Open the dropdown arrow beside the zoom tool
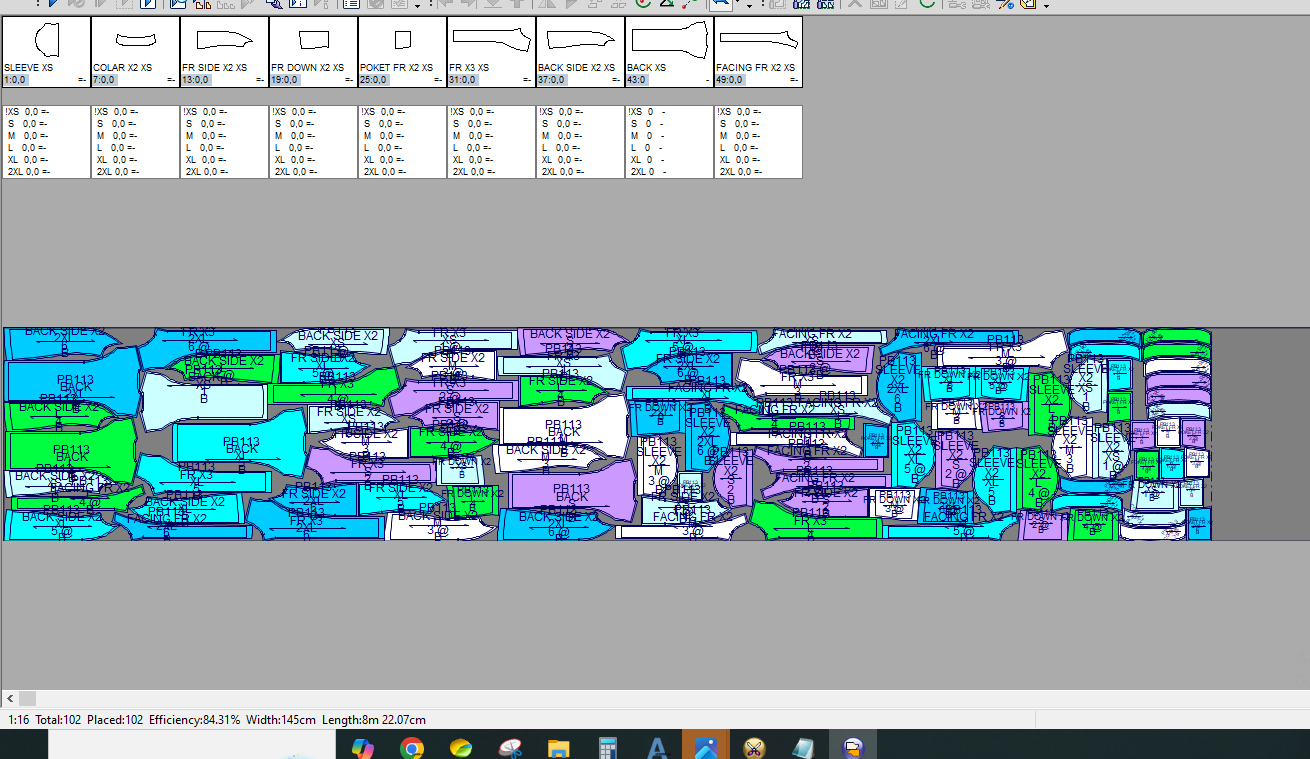 [x=748, y=5]
